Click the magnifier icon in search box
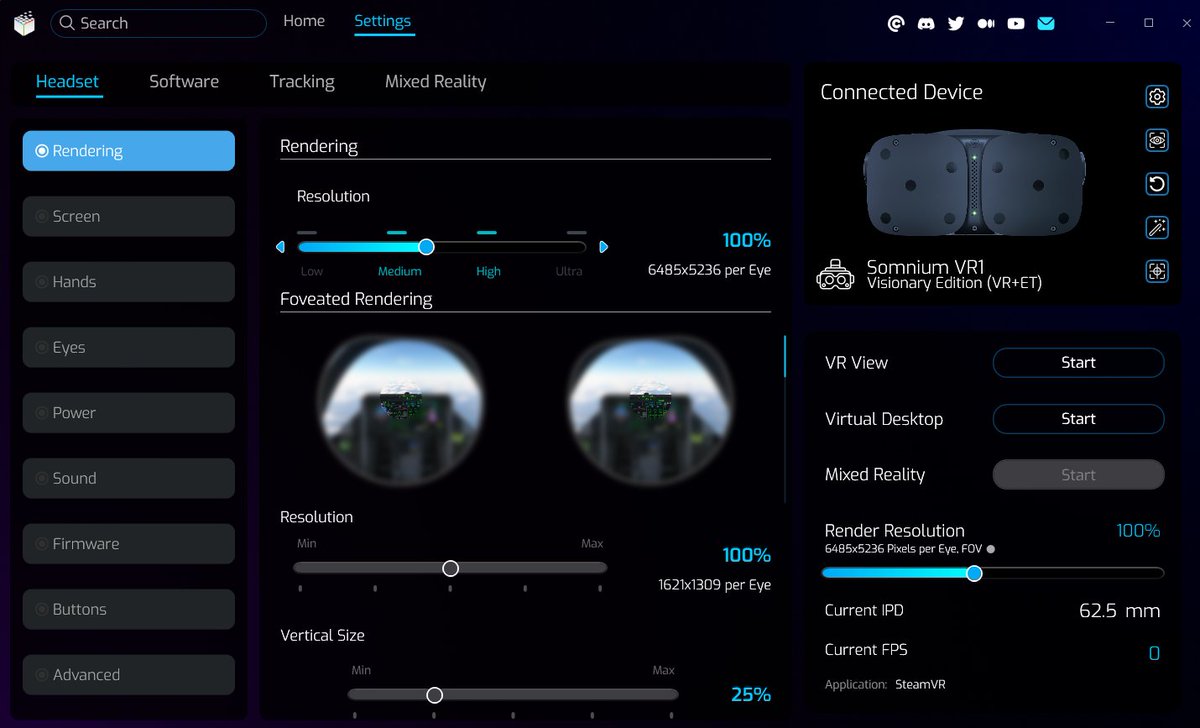 coord(67,23)
